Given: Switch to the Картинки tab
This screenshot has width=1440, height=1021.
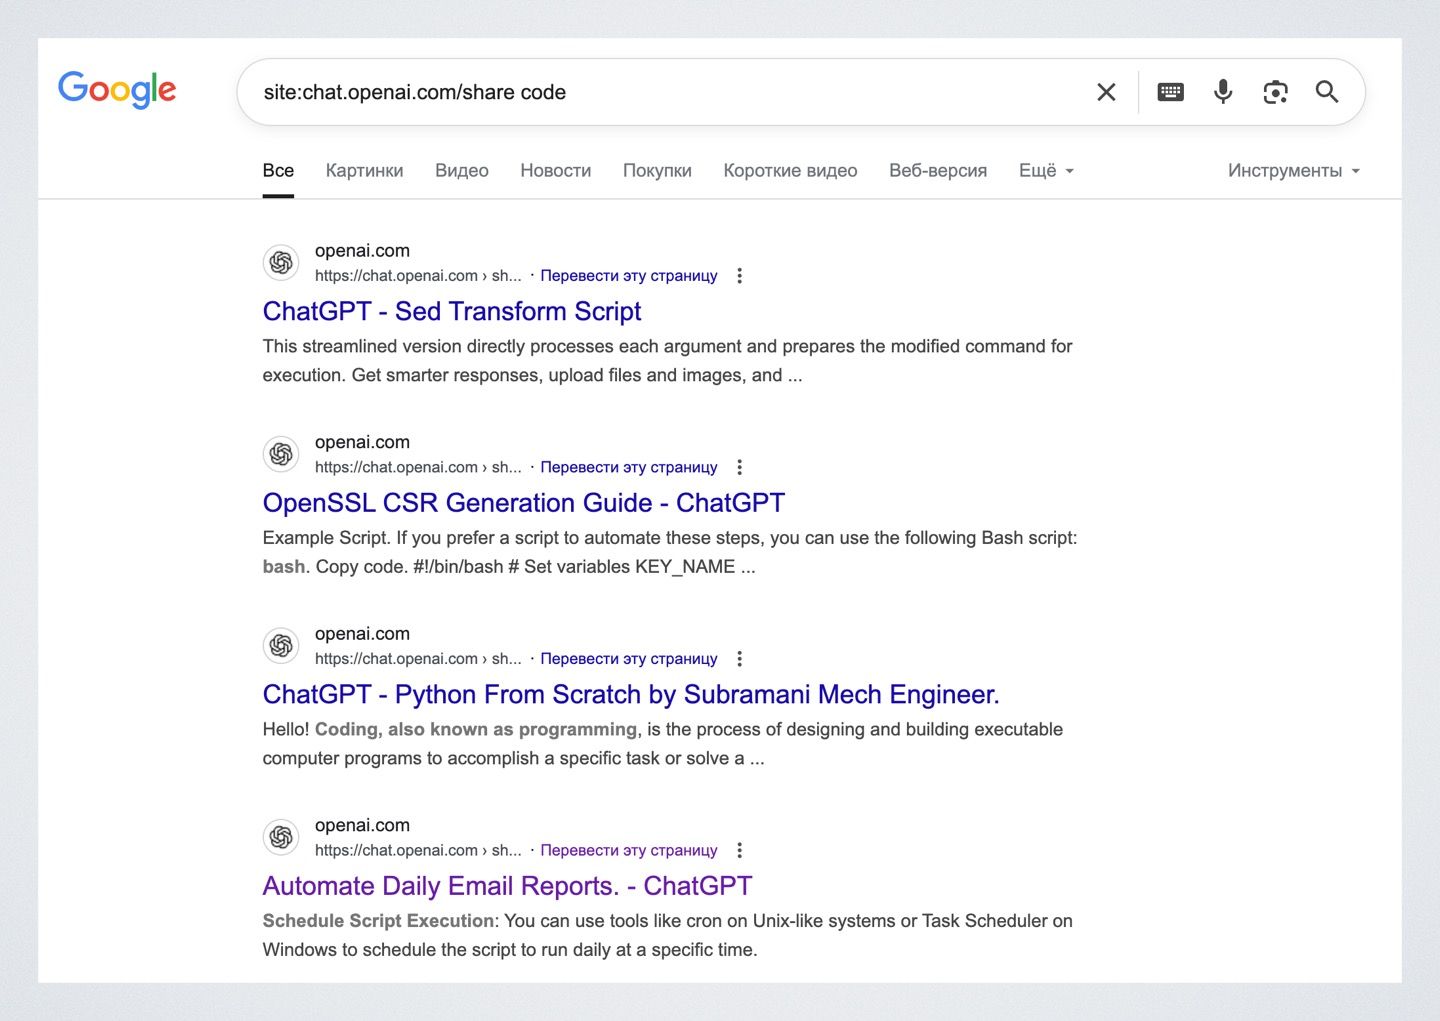Looking at the screenshot, I should point(364,171).
